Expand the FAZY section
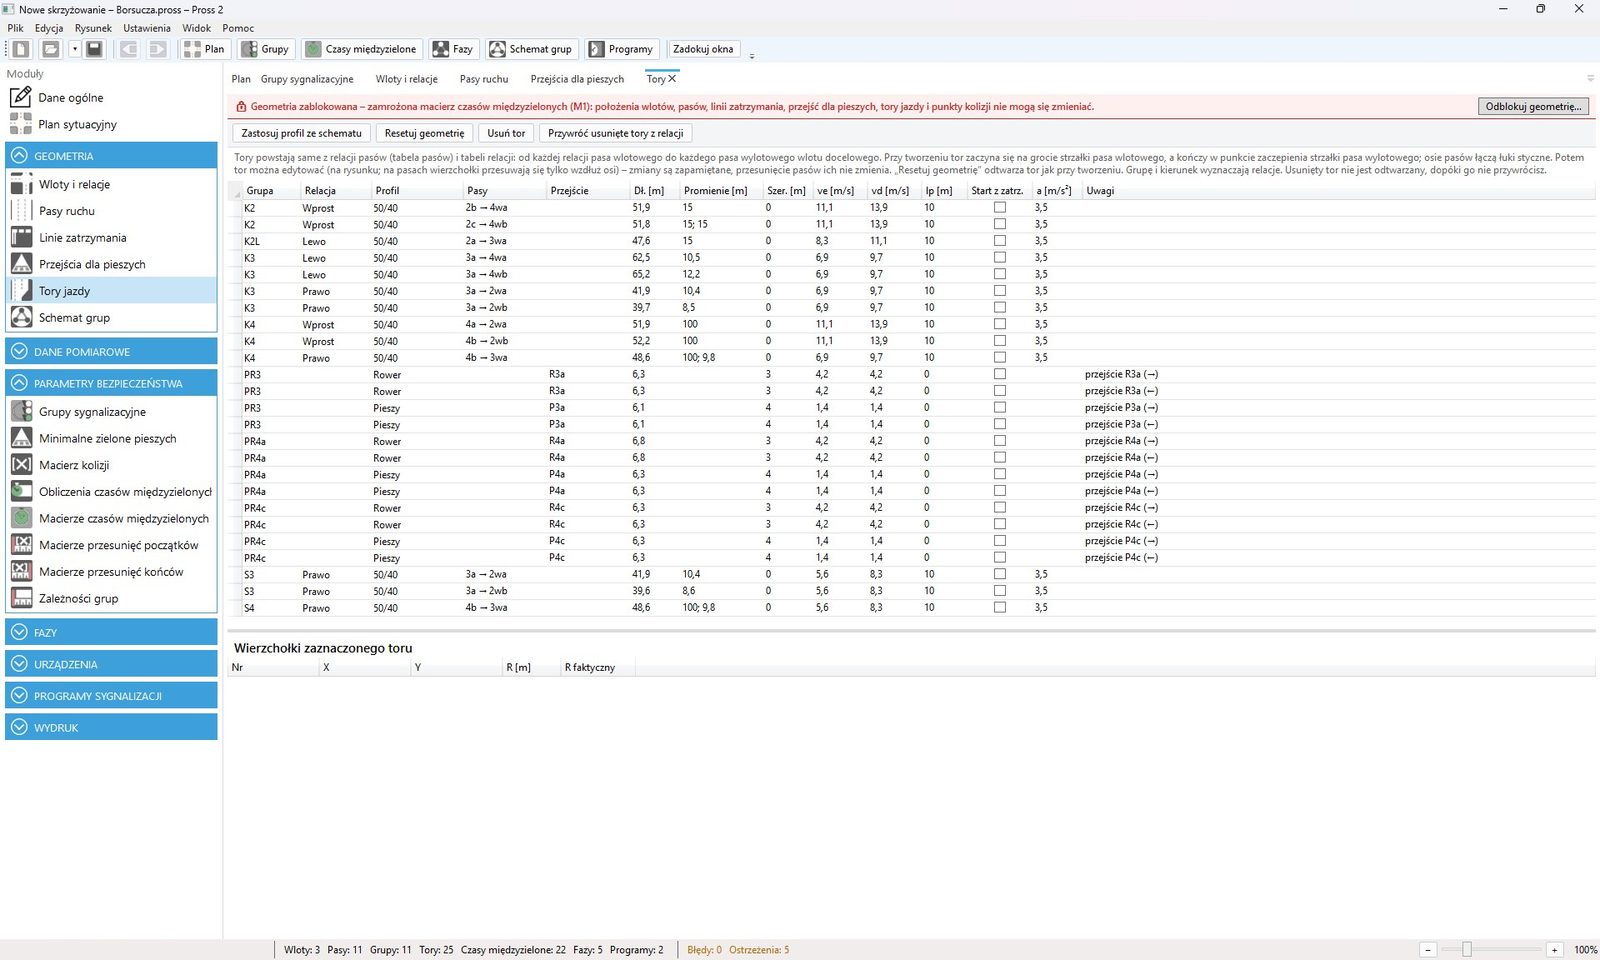The width and height of the screenshot is (1600, 960). [x=111, y=632]
